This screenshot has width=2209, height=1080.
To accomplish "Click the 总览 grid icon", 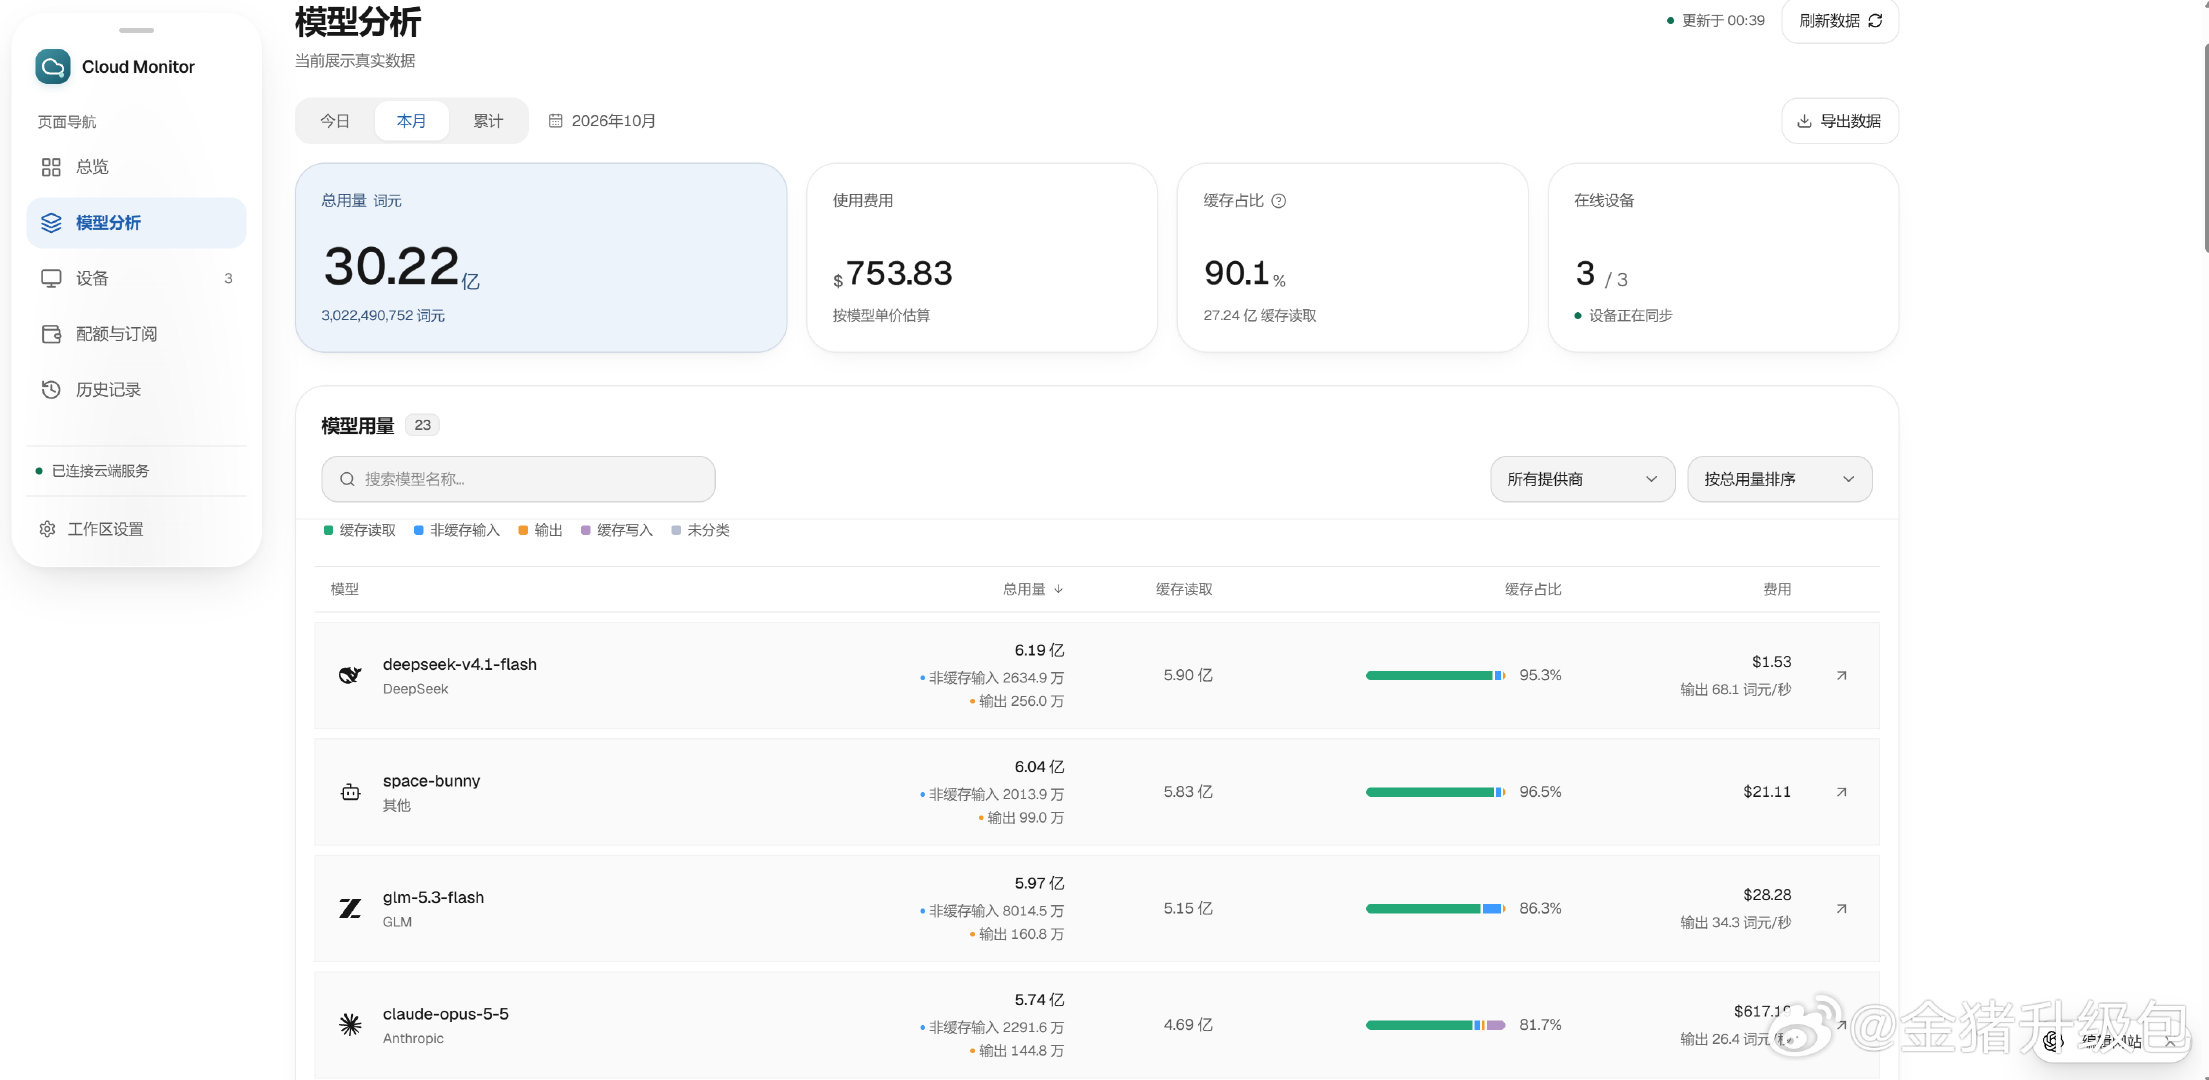I will pos(51,167).
